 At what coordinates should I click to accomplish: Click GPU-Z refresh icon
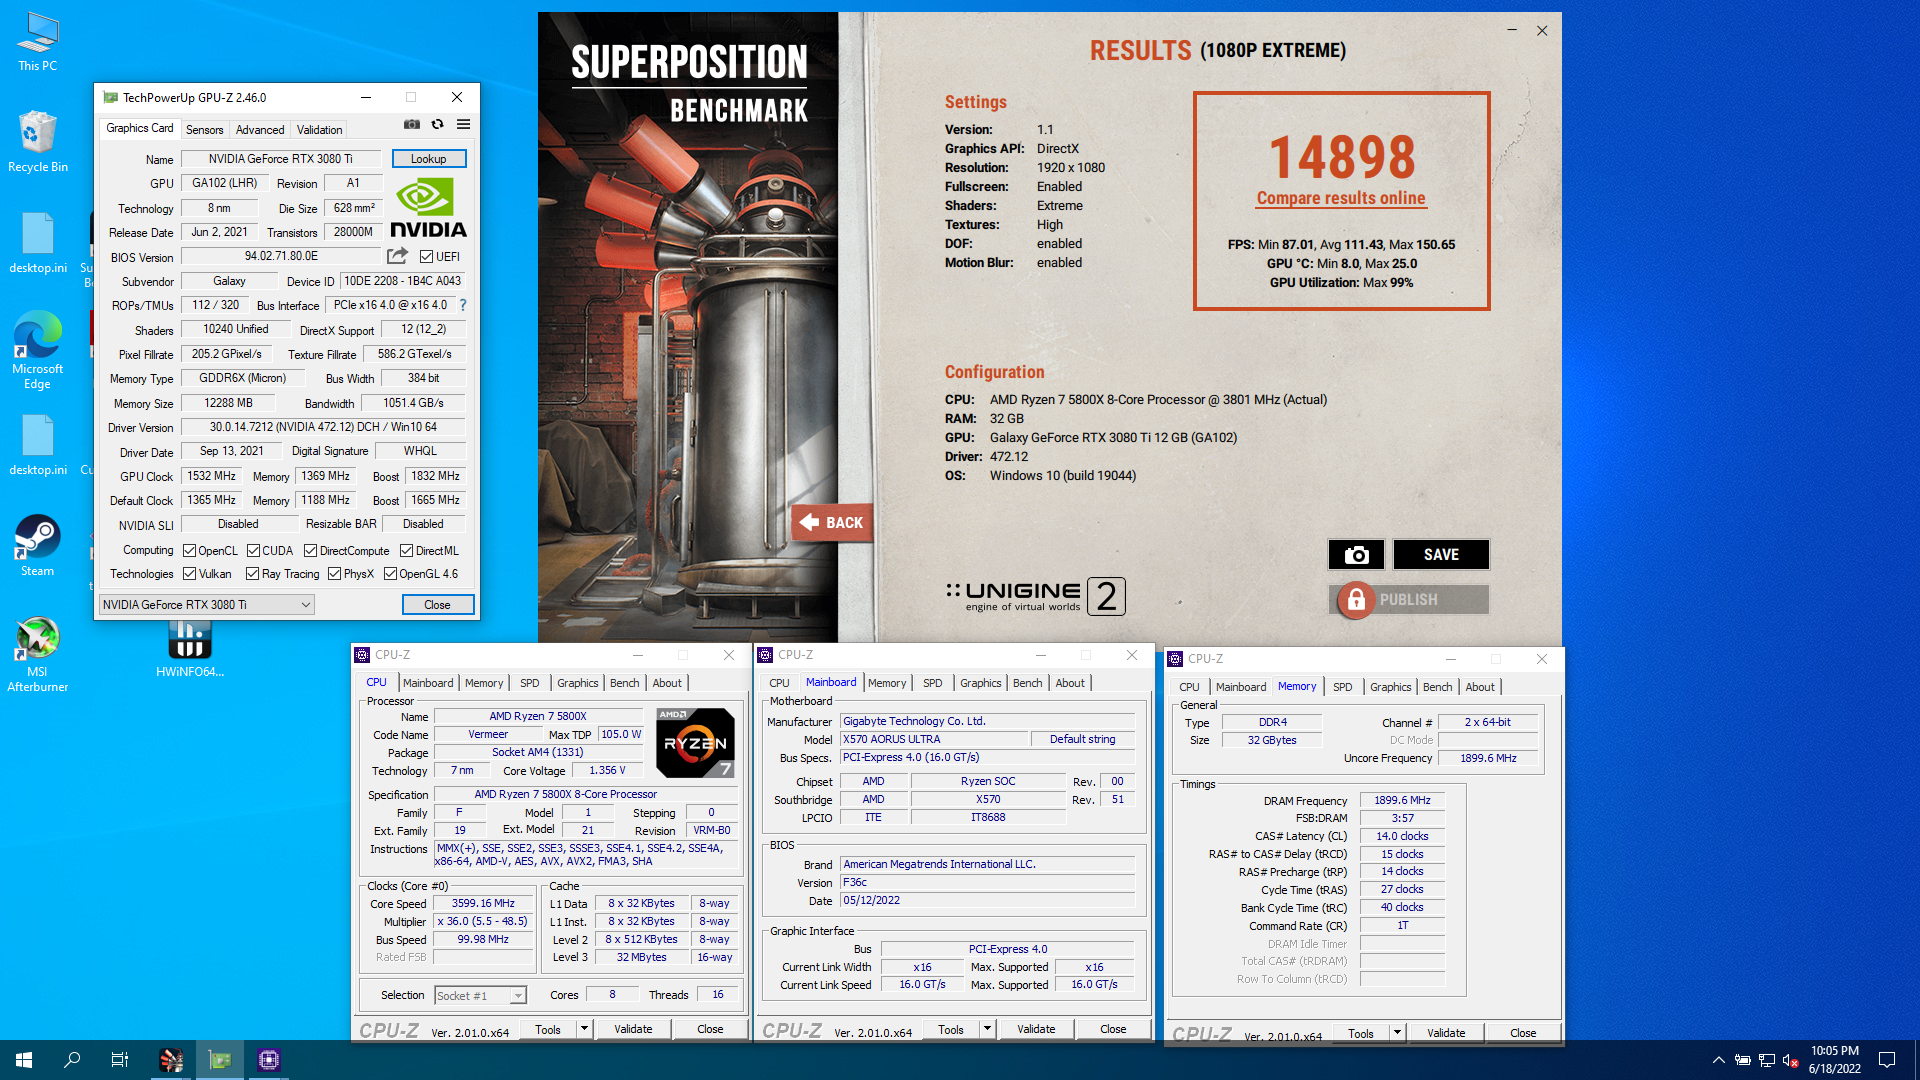[437, 125]
